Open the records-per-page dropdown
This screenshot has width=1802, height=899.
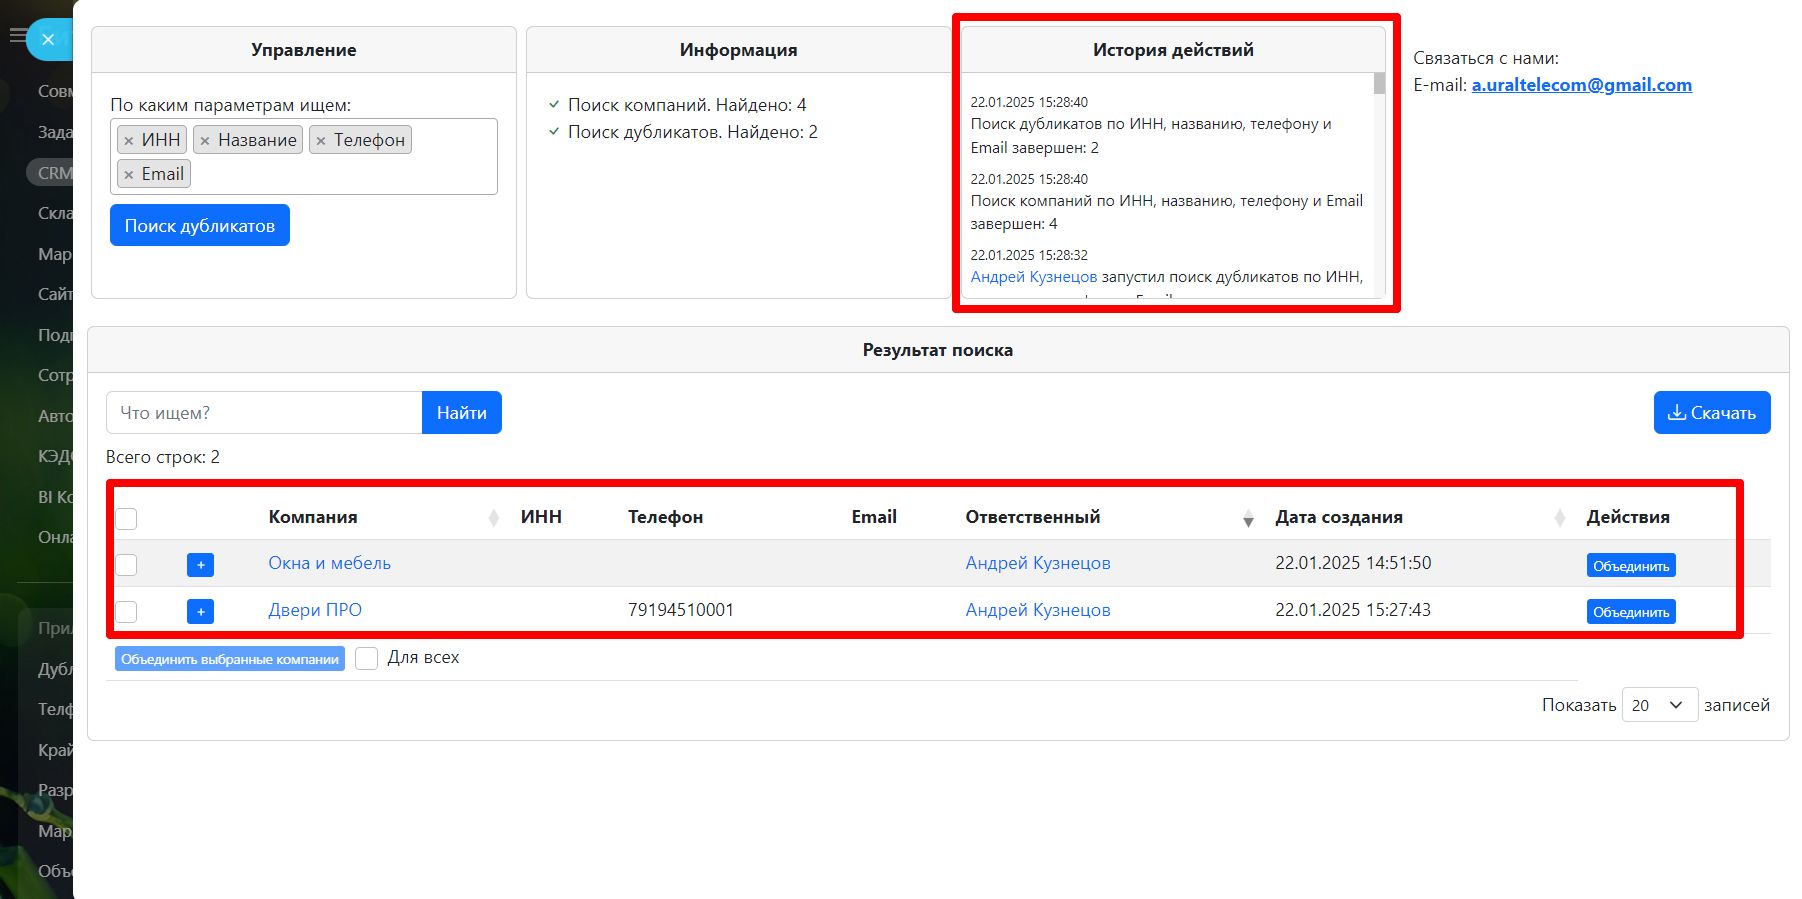tap(1659, 705)
